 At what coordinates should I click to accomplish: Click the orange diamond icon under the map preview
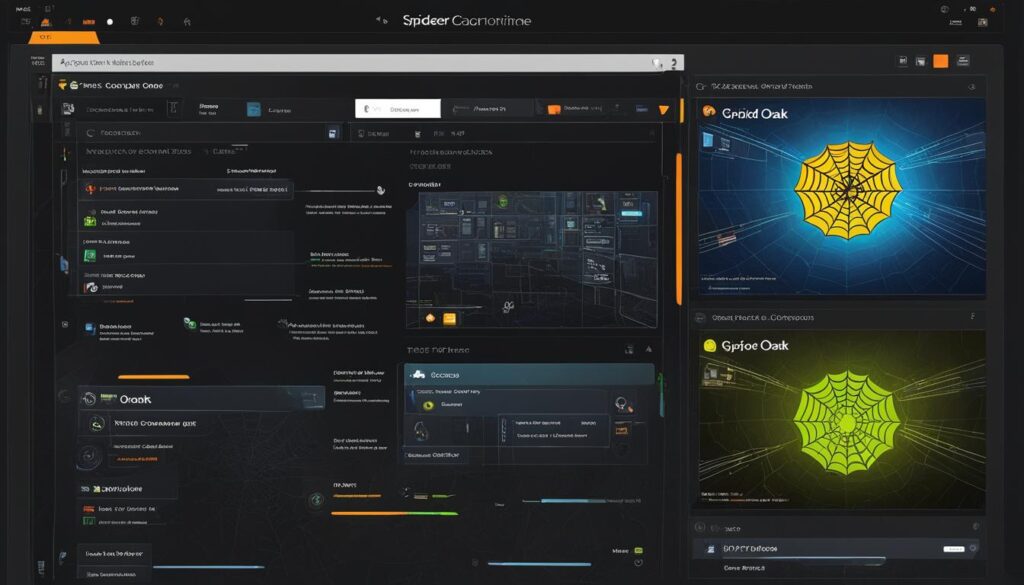(430, 318)
